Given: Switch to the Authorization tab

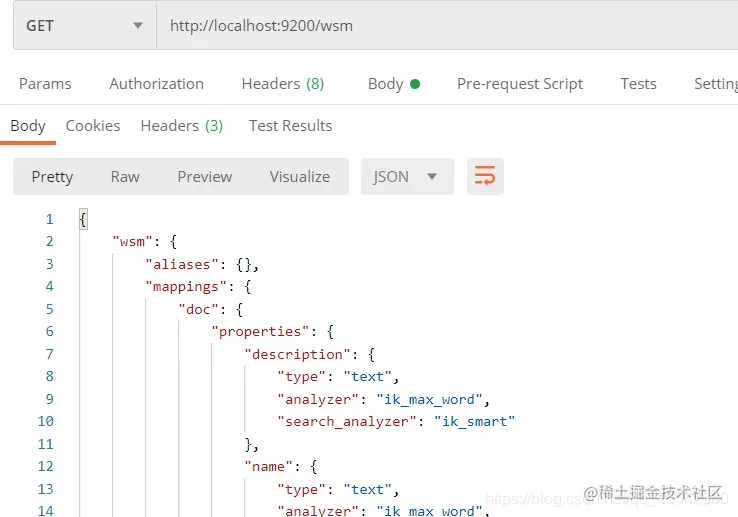Looking at the screenshot, I should point(156,84).
